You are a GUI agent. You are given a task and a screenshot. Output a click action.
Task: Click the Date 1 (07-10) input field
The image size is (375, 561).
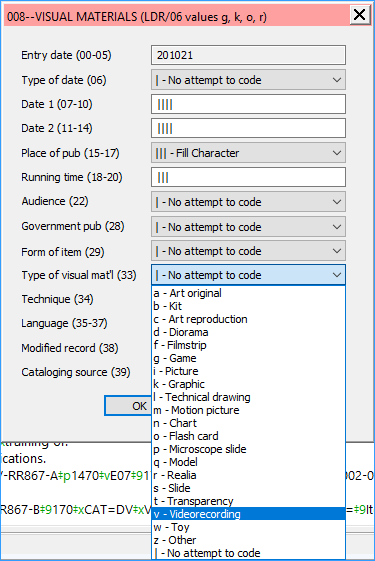pyautogui.click(x=248, y=104)
